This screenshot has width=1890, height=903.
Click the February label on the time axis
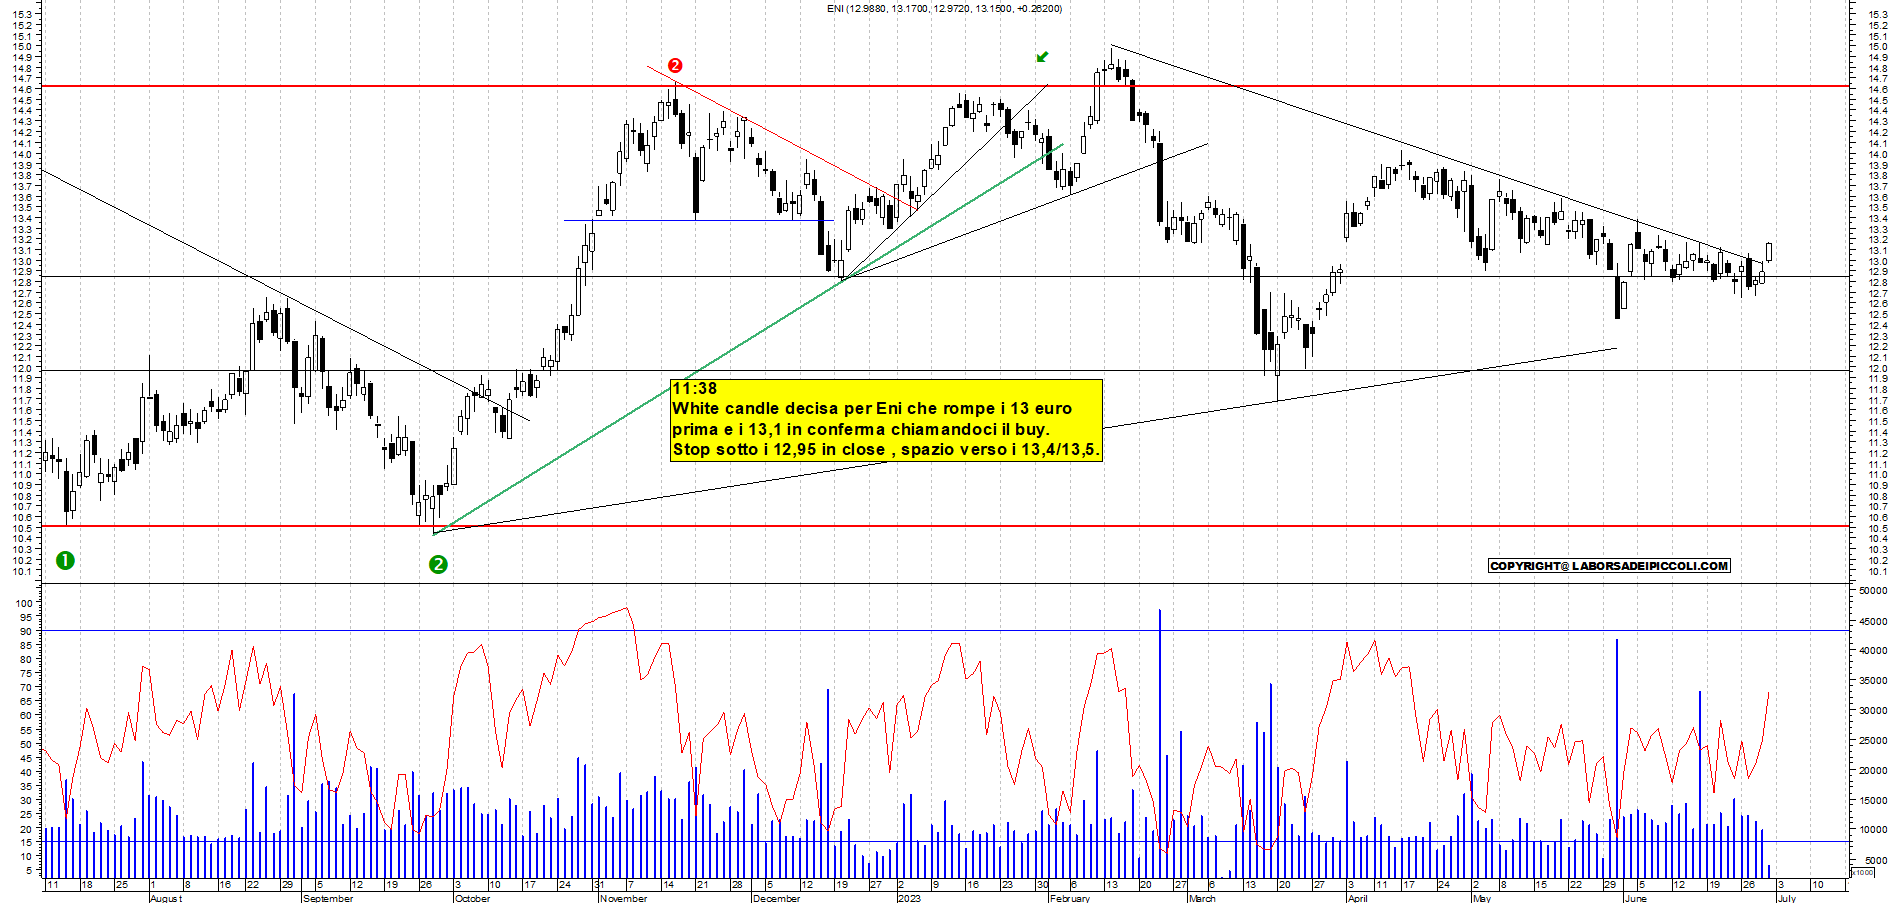(1070, 898)
